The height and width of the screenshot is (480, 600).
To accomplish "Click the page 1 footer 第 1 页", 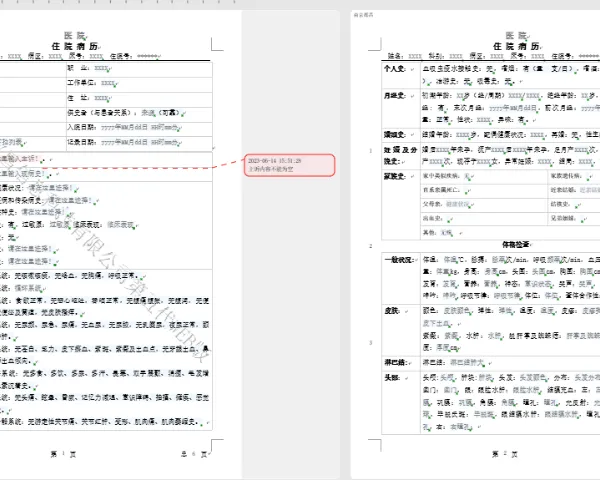I will click(63, 454).
